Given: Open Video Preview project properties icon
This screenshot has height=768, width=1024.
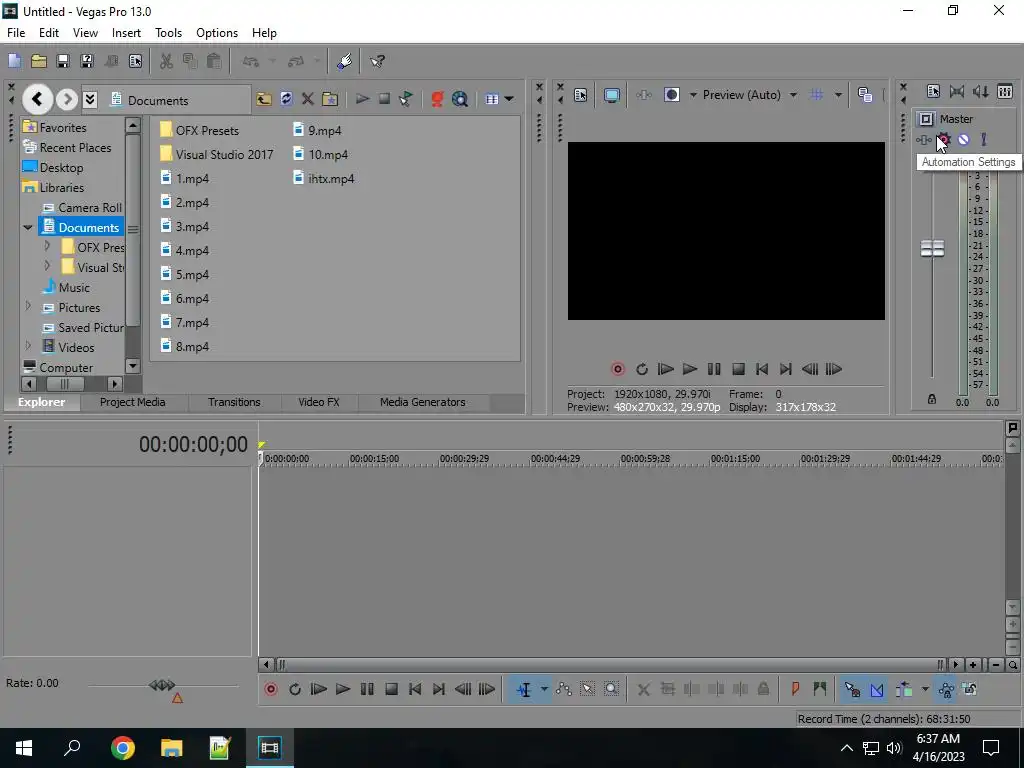Looking at the screenshot, I should 581,95.
